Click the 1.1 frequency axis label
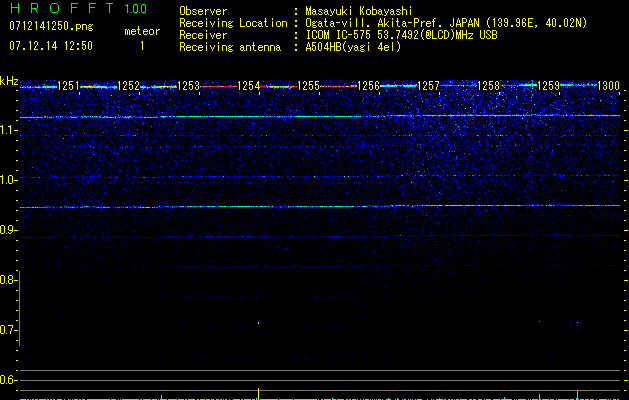Screen dimensions: 629x400 8,130
